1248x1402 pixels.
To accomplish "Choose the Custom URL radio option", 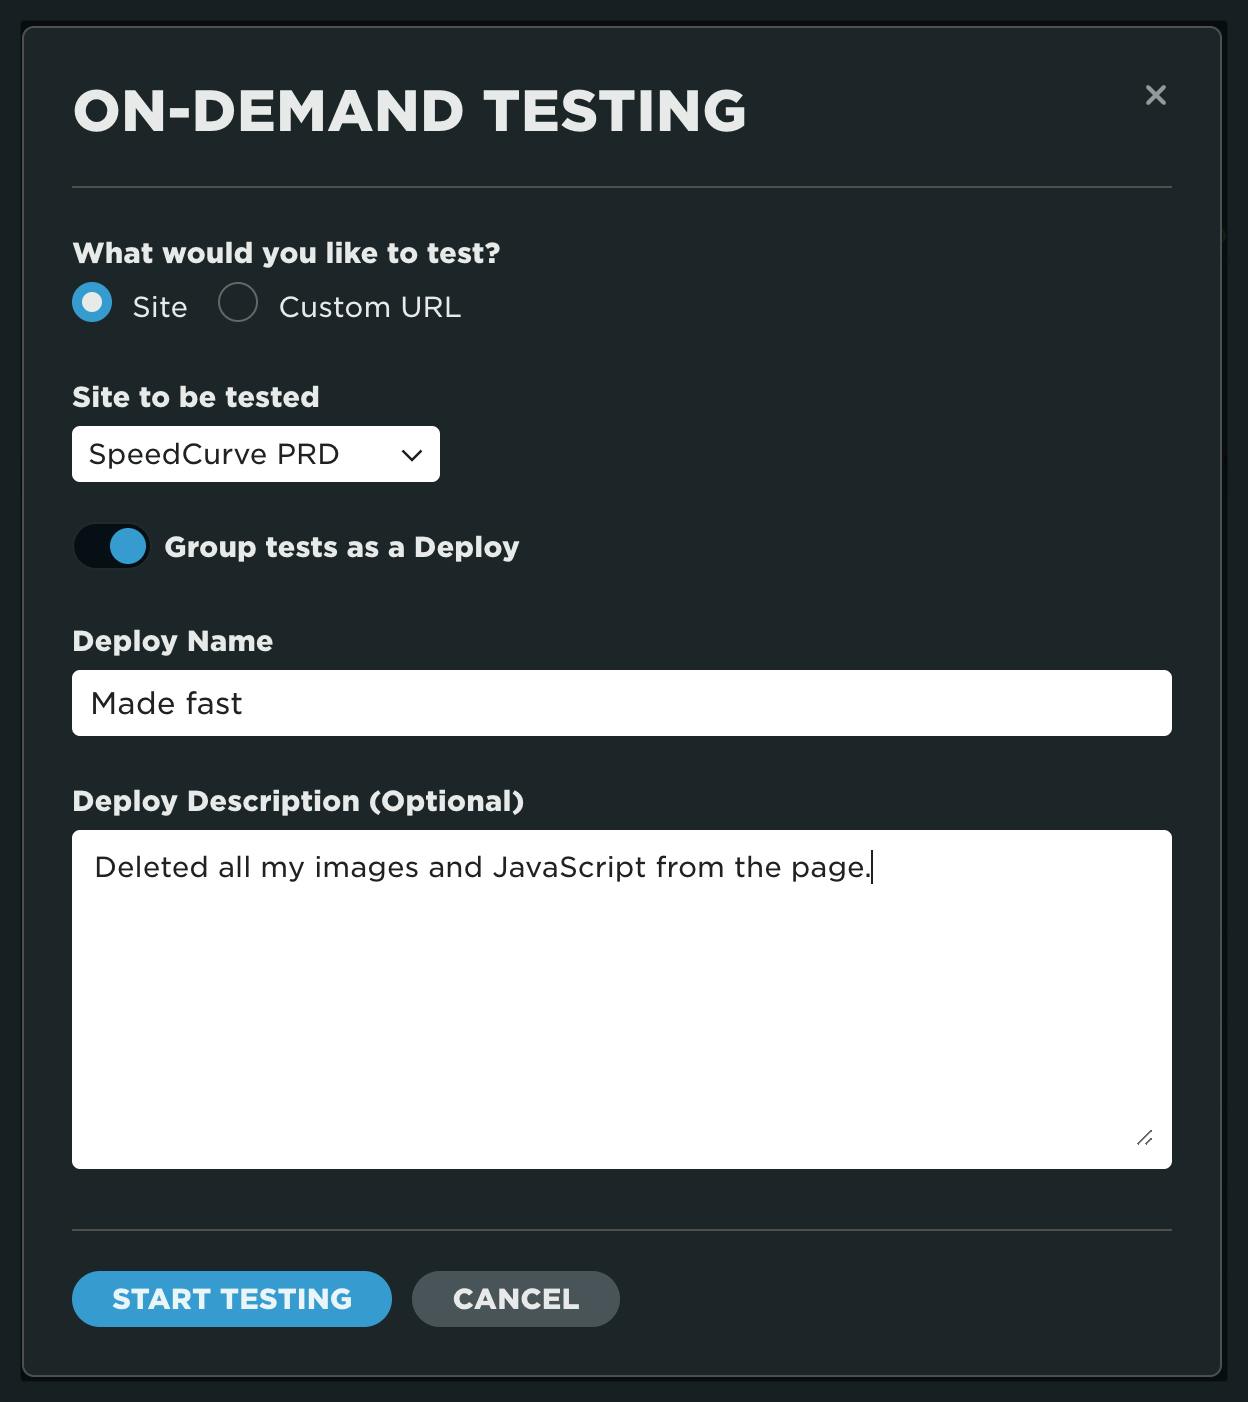I will click(238, 303).
